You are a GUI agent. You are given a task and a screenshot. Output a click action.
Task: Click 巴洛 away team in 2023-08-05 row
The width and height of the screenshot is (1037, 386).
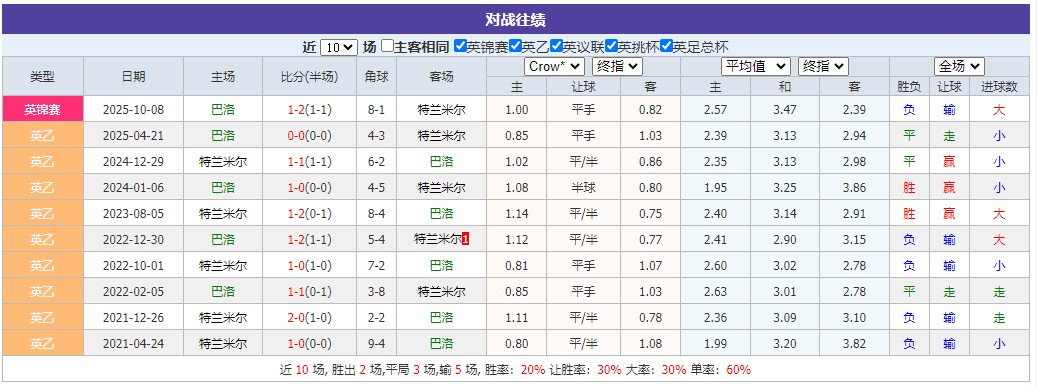point(441,213)
